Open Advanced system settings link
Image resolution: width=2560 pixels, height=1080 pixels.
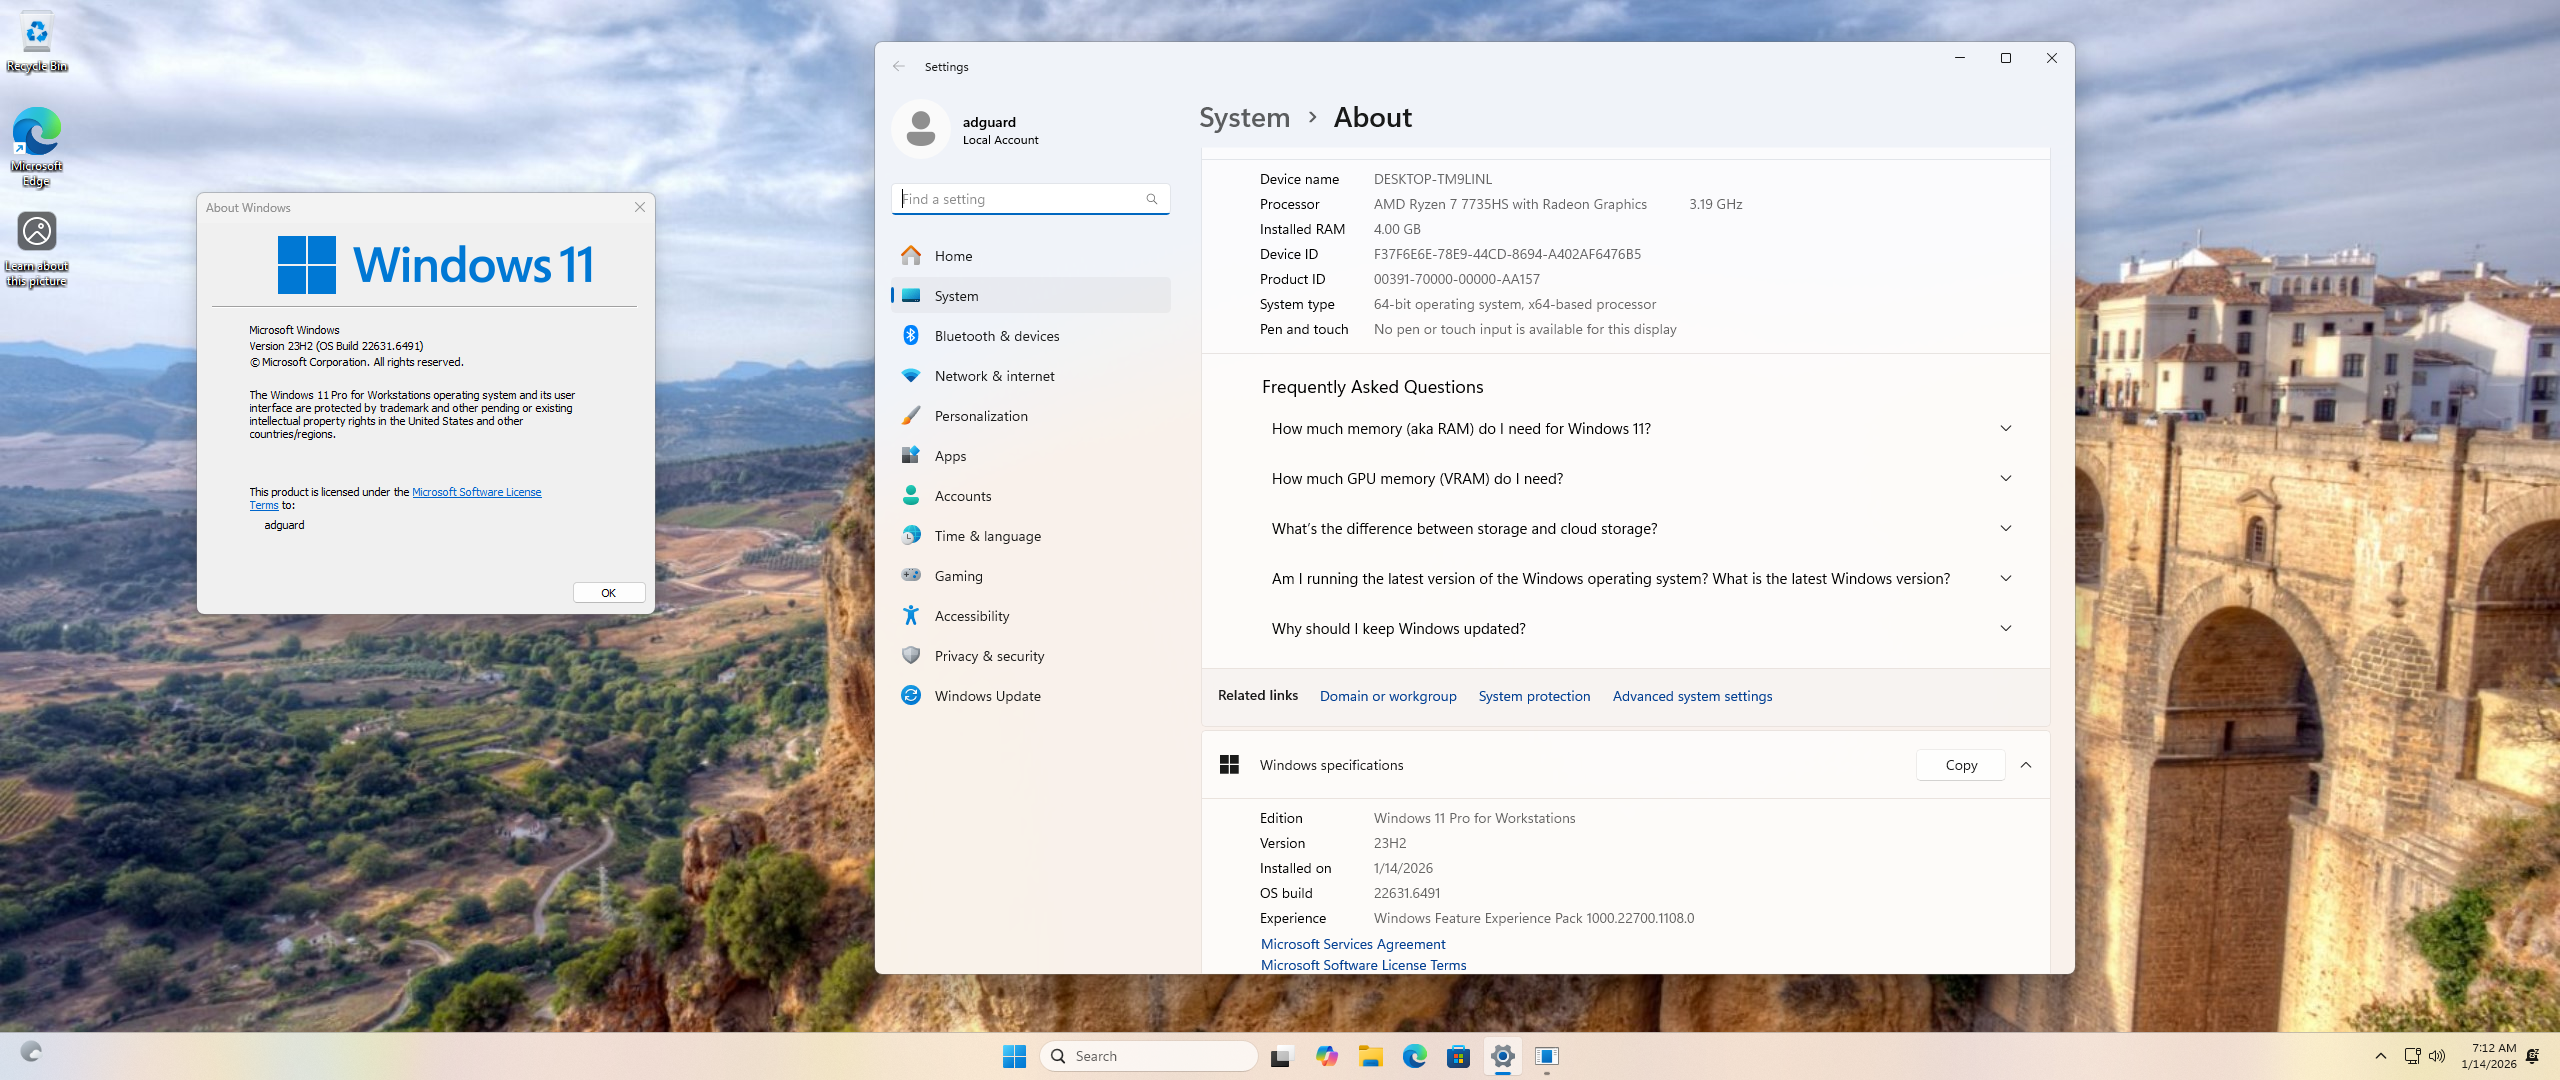1692,696
